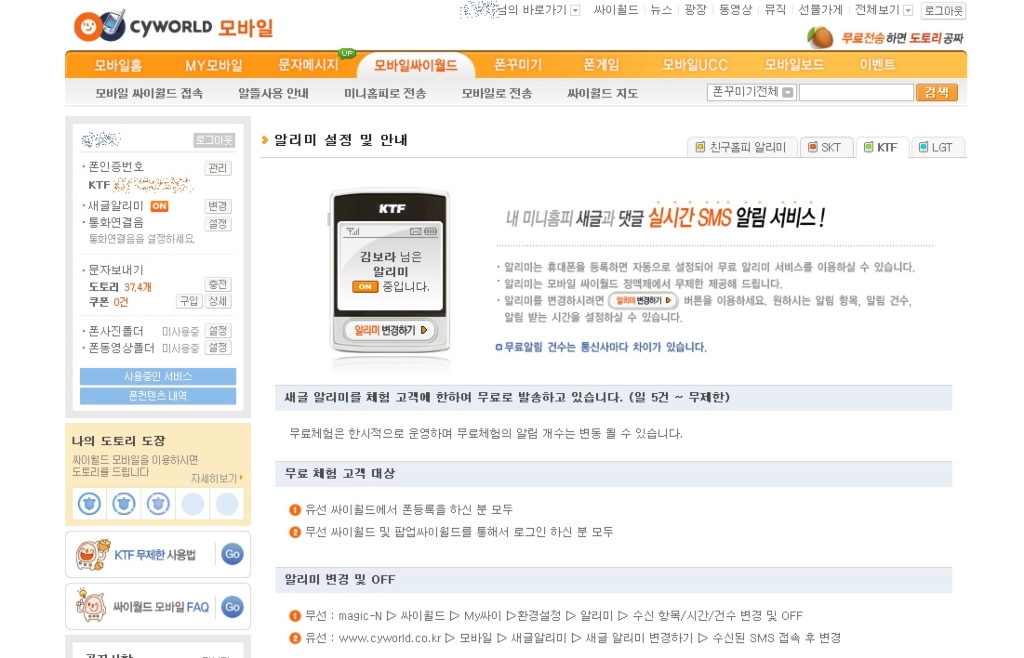Switch to the 문자메시지 tab
The width and height of the screenshot is (1024, 658).
tap(308, 65)
